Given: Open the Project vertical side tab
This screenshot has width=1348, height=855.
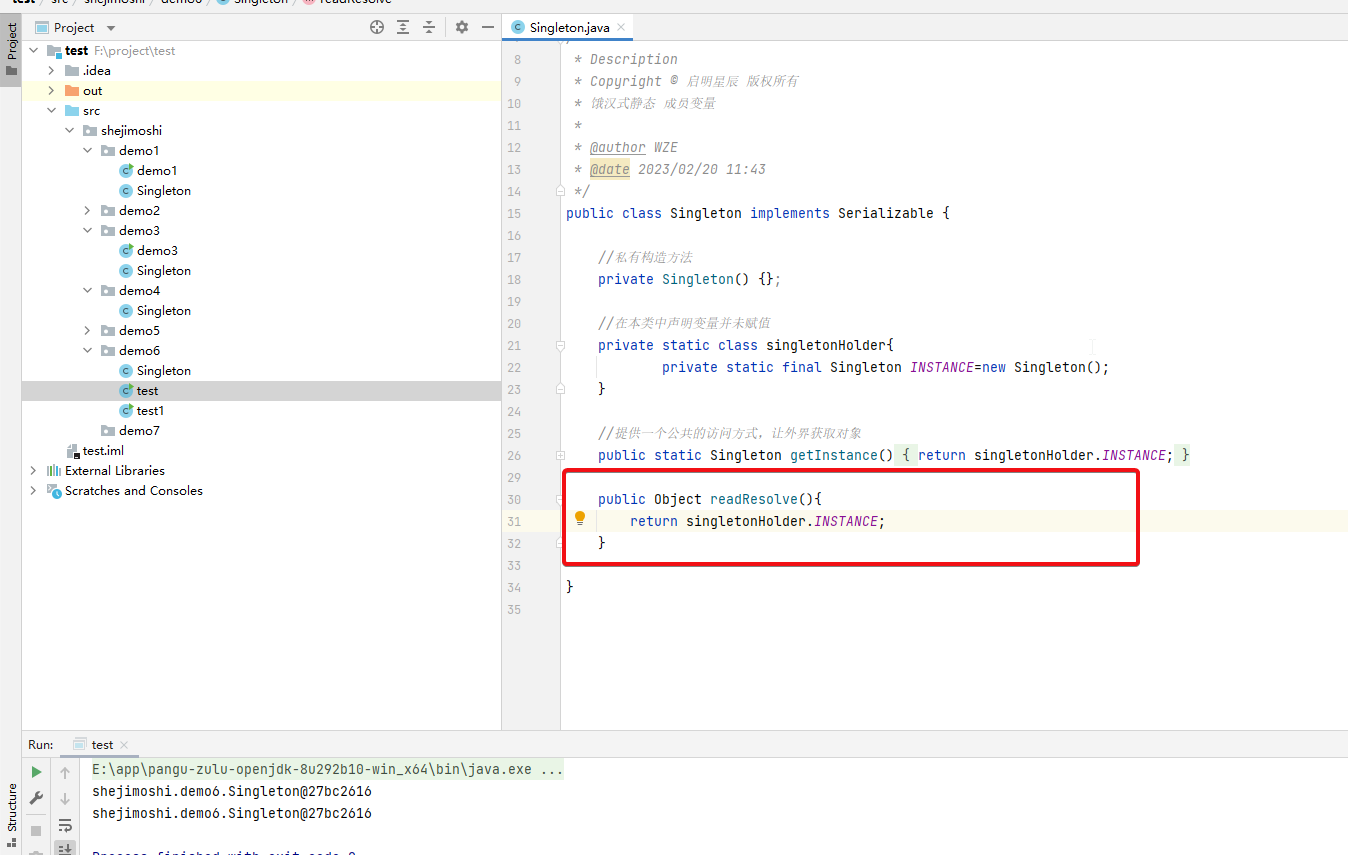Looking at the screenshot, I should (x=11, y=51).
